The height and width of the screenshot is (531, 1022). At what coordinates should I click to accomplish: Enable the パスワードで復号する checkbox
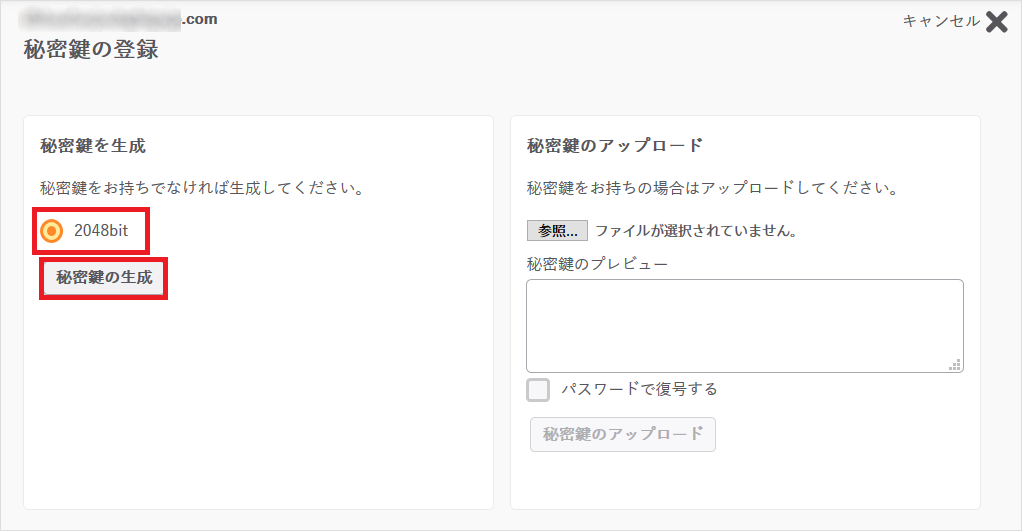(x=538, y=390)
